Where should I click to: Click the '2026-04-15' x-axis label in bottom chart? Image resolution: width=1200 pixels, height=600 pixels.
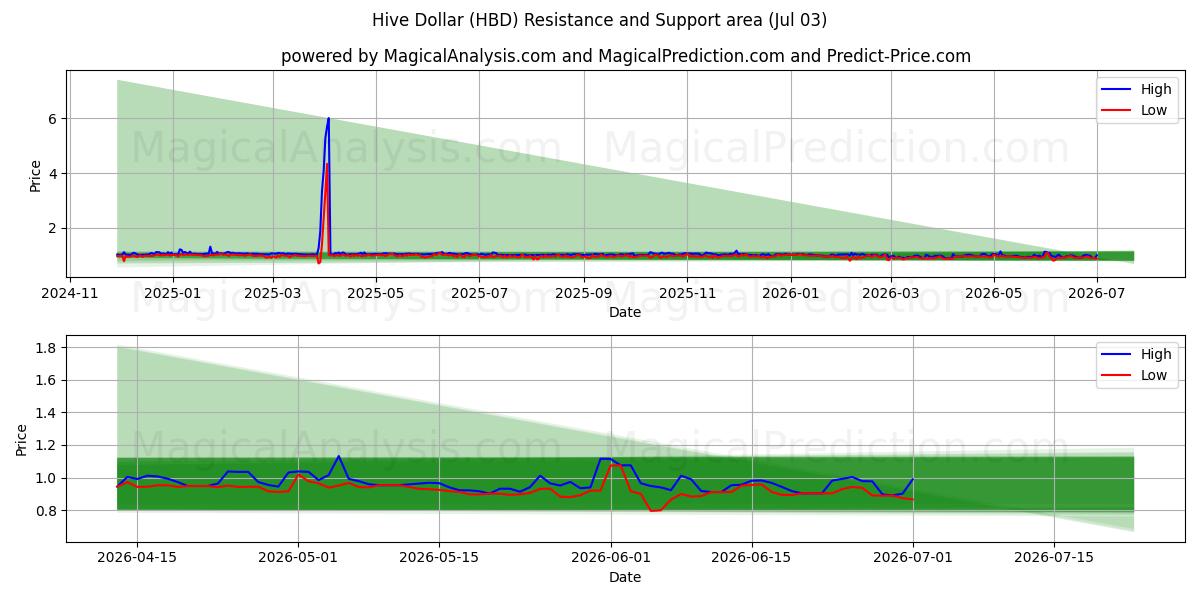coord(137,558)
